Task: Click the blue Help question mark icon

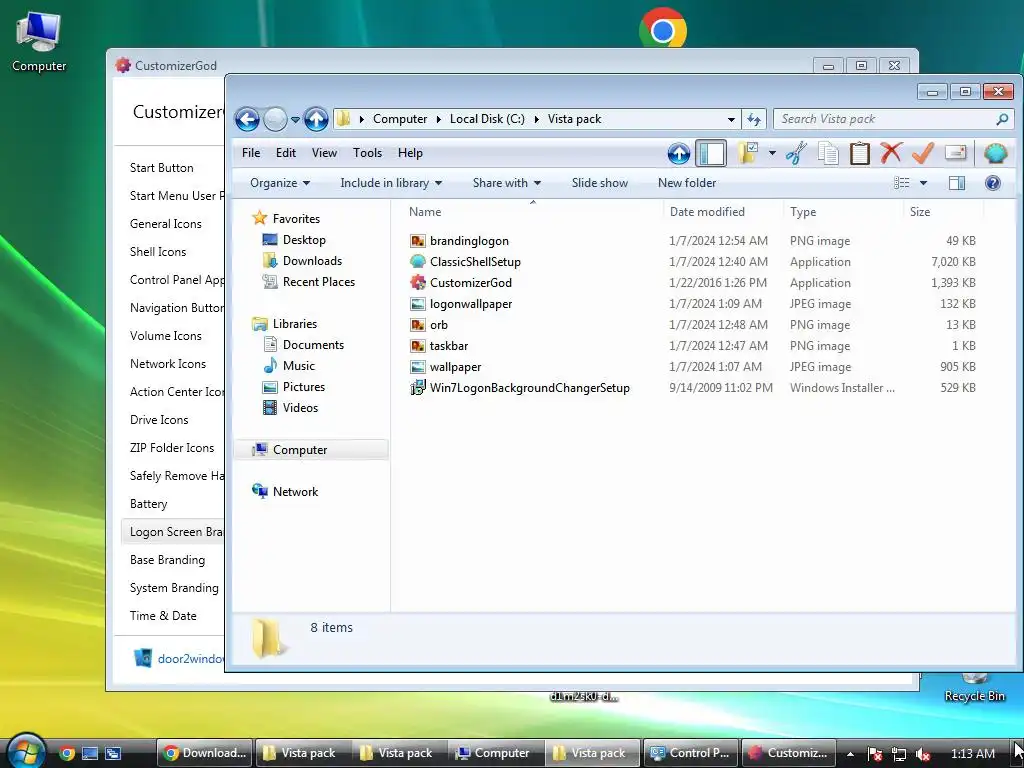Action: coord(993,183)
